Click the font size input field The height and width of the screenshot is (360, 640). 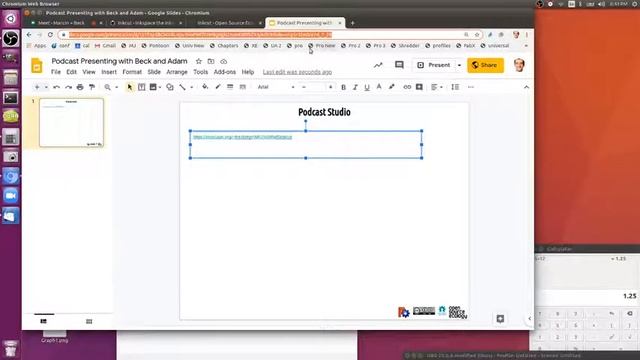click(317, 87)
